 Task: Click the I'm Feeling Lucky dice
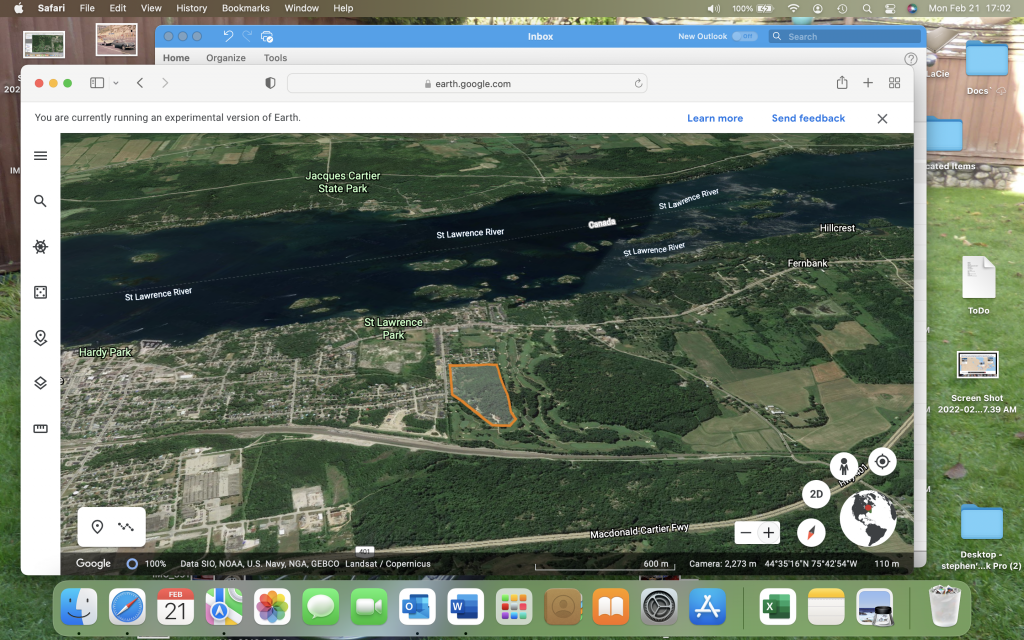(40, 292)
